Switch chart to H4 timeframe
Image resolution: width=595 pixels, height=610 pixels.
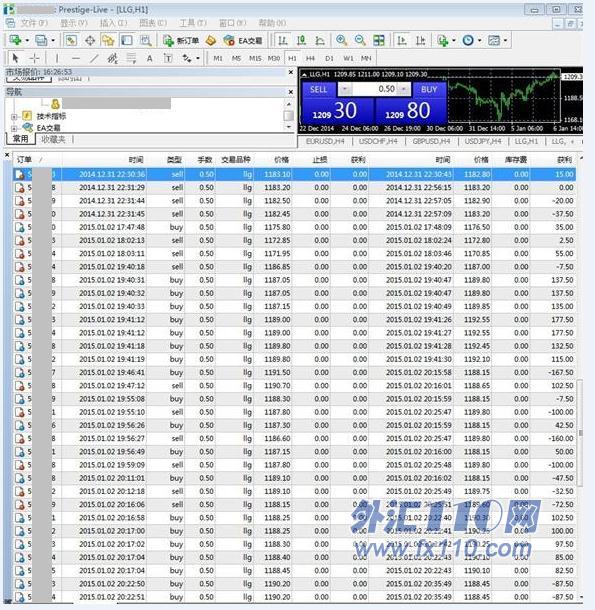pos(310,58)
